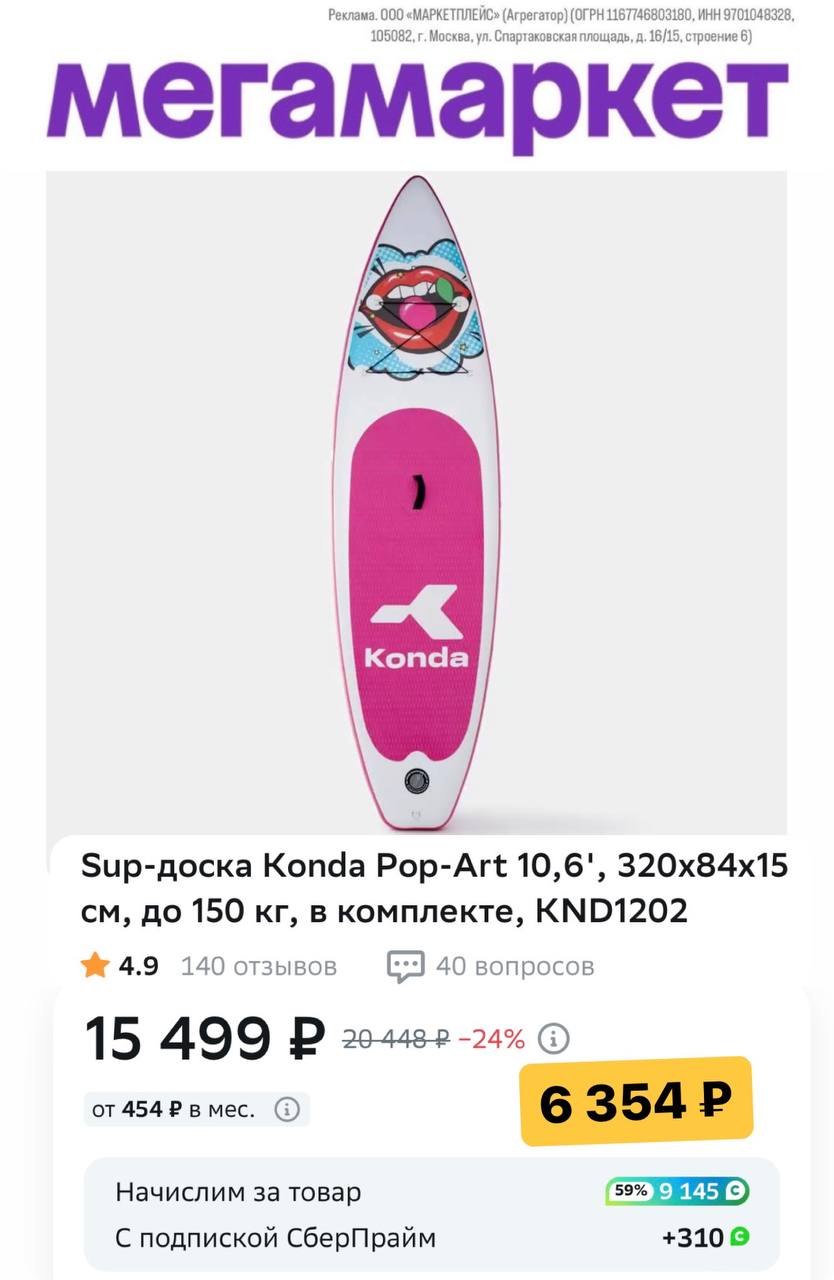Click the crossed-out 20 448 ₽ old price
The width and height of the screenshot is (834, 1280).
395,1039
